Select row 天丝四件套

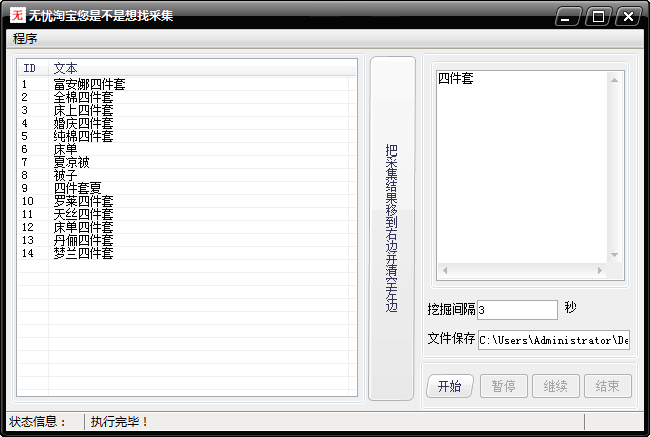[x=187, y=214]
